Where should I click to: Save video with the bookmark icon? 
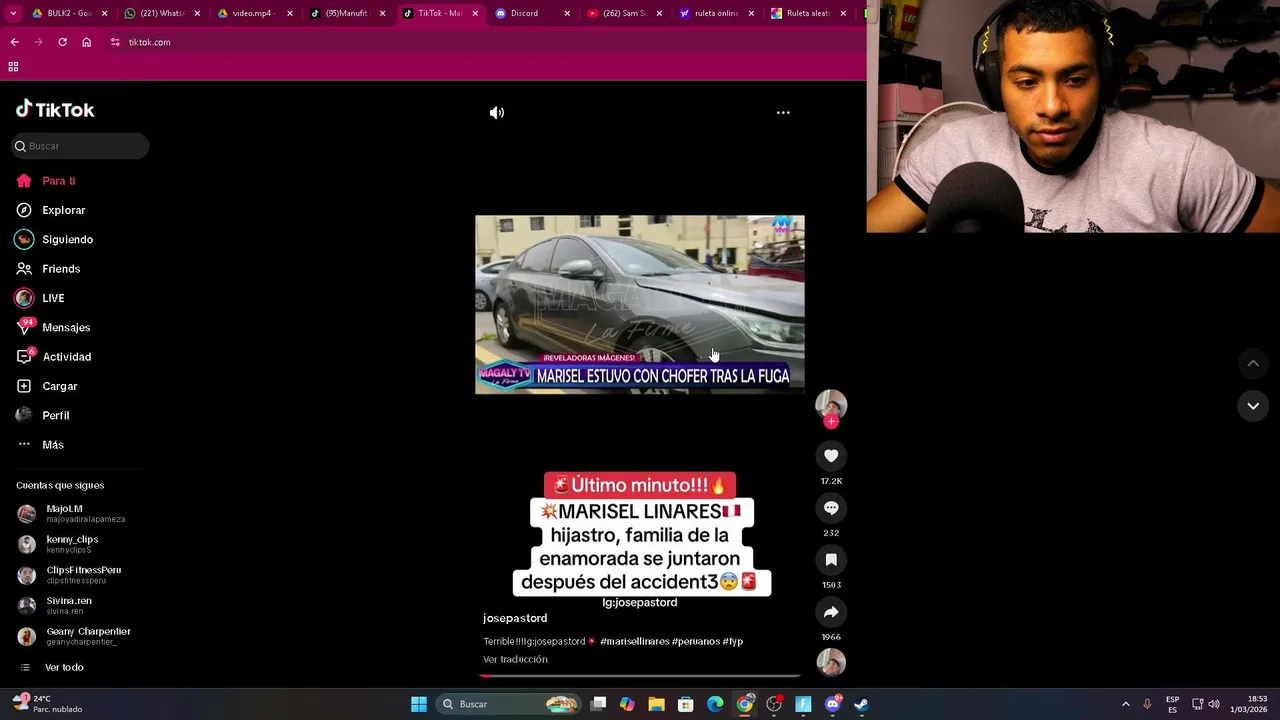831,560
